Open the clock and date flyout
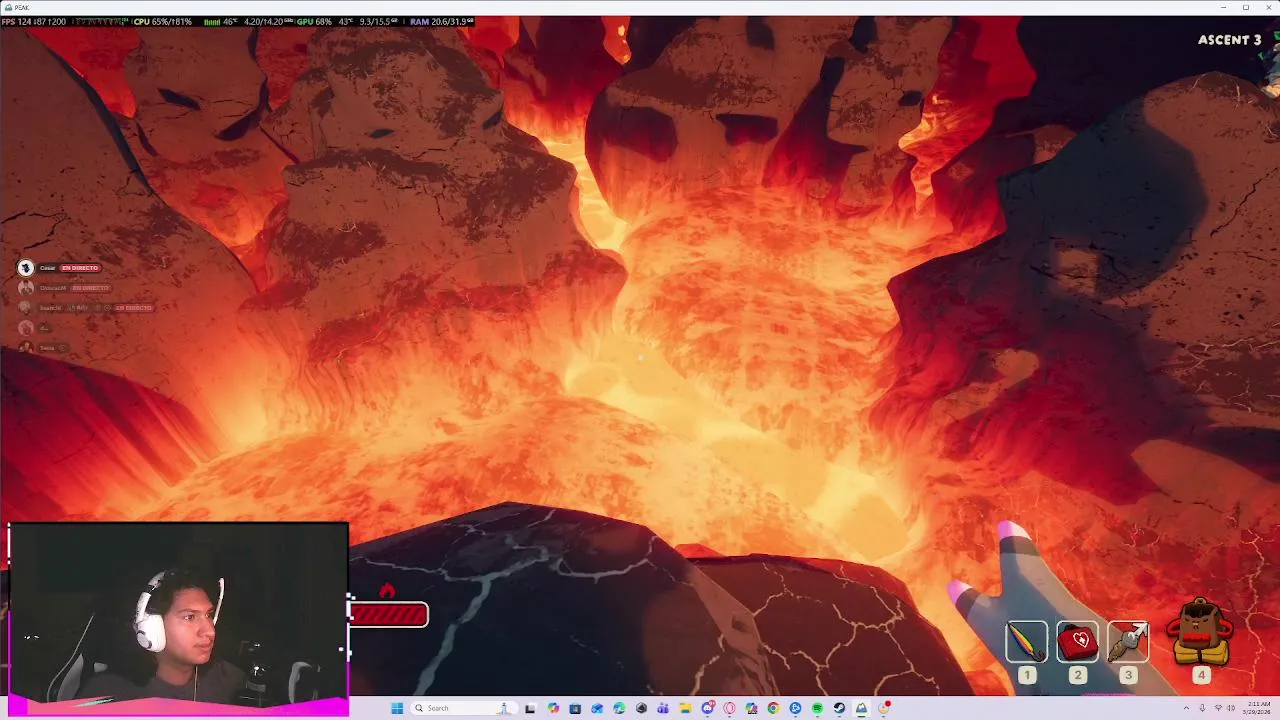 click(1256, 708)
